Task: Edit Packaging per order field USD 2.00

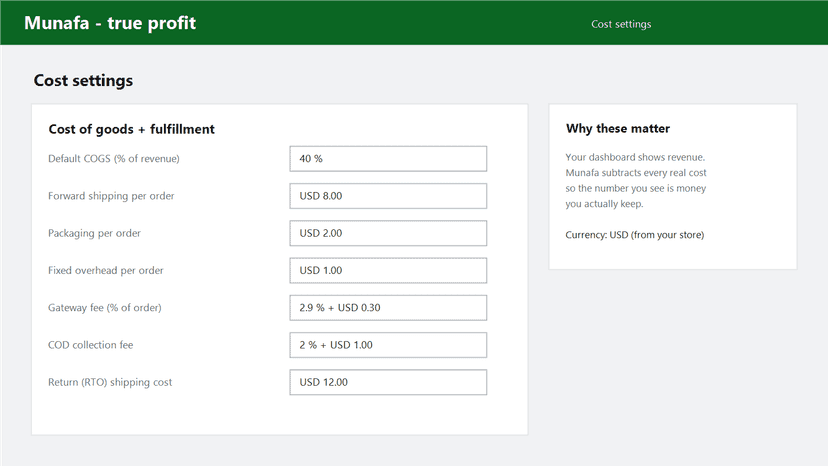Action: [x=388, y=233]
